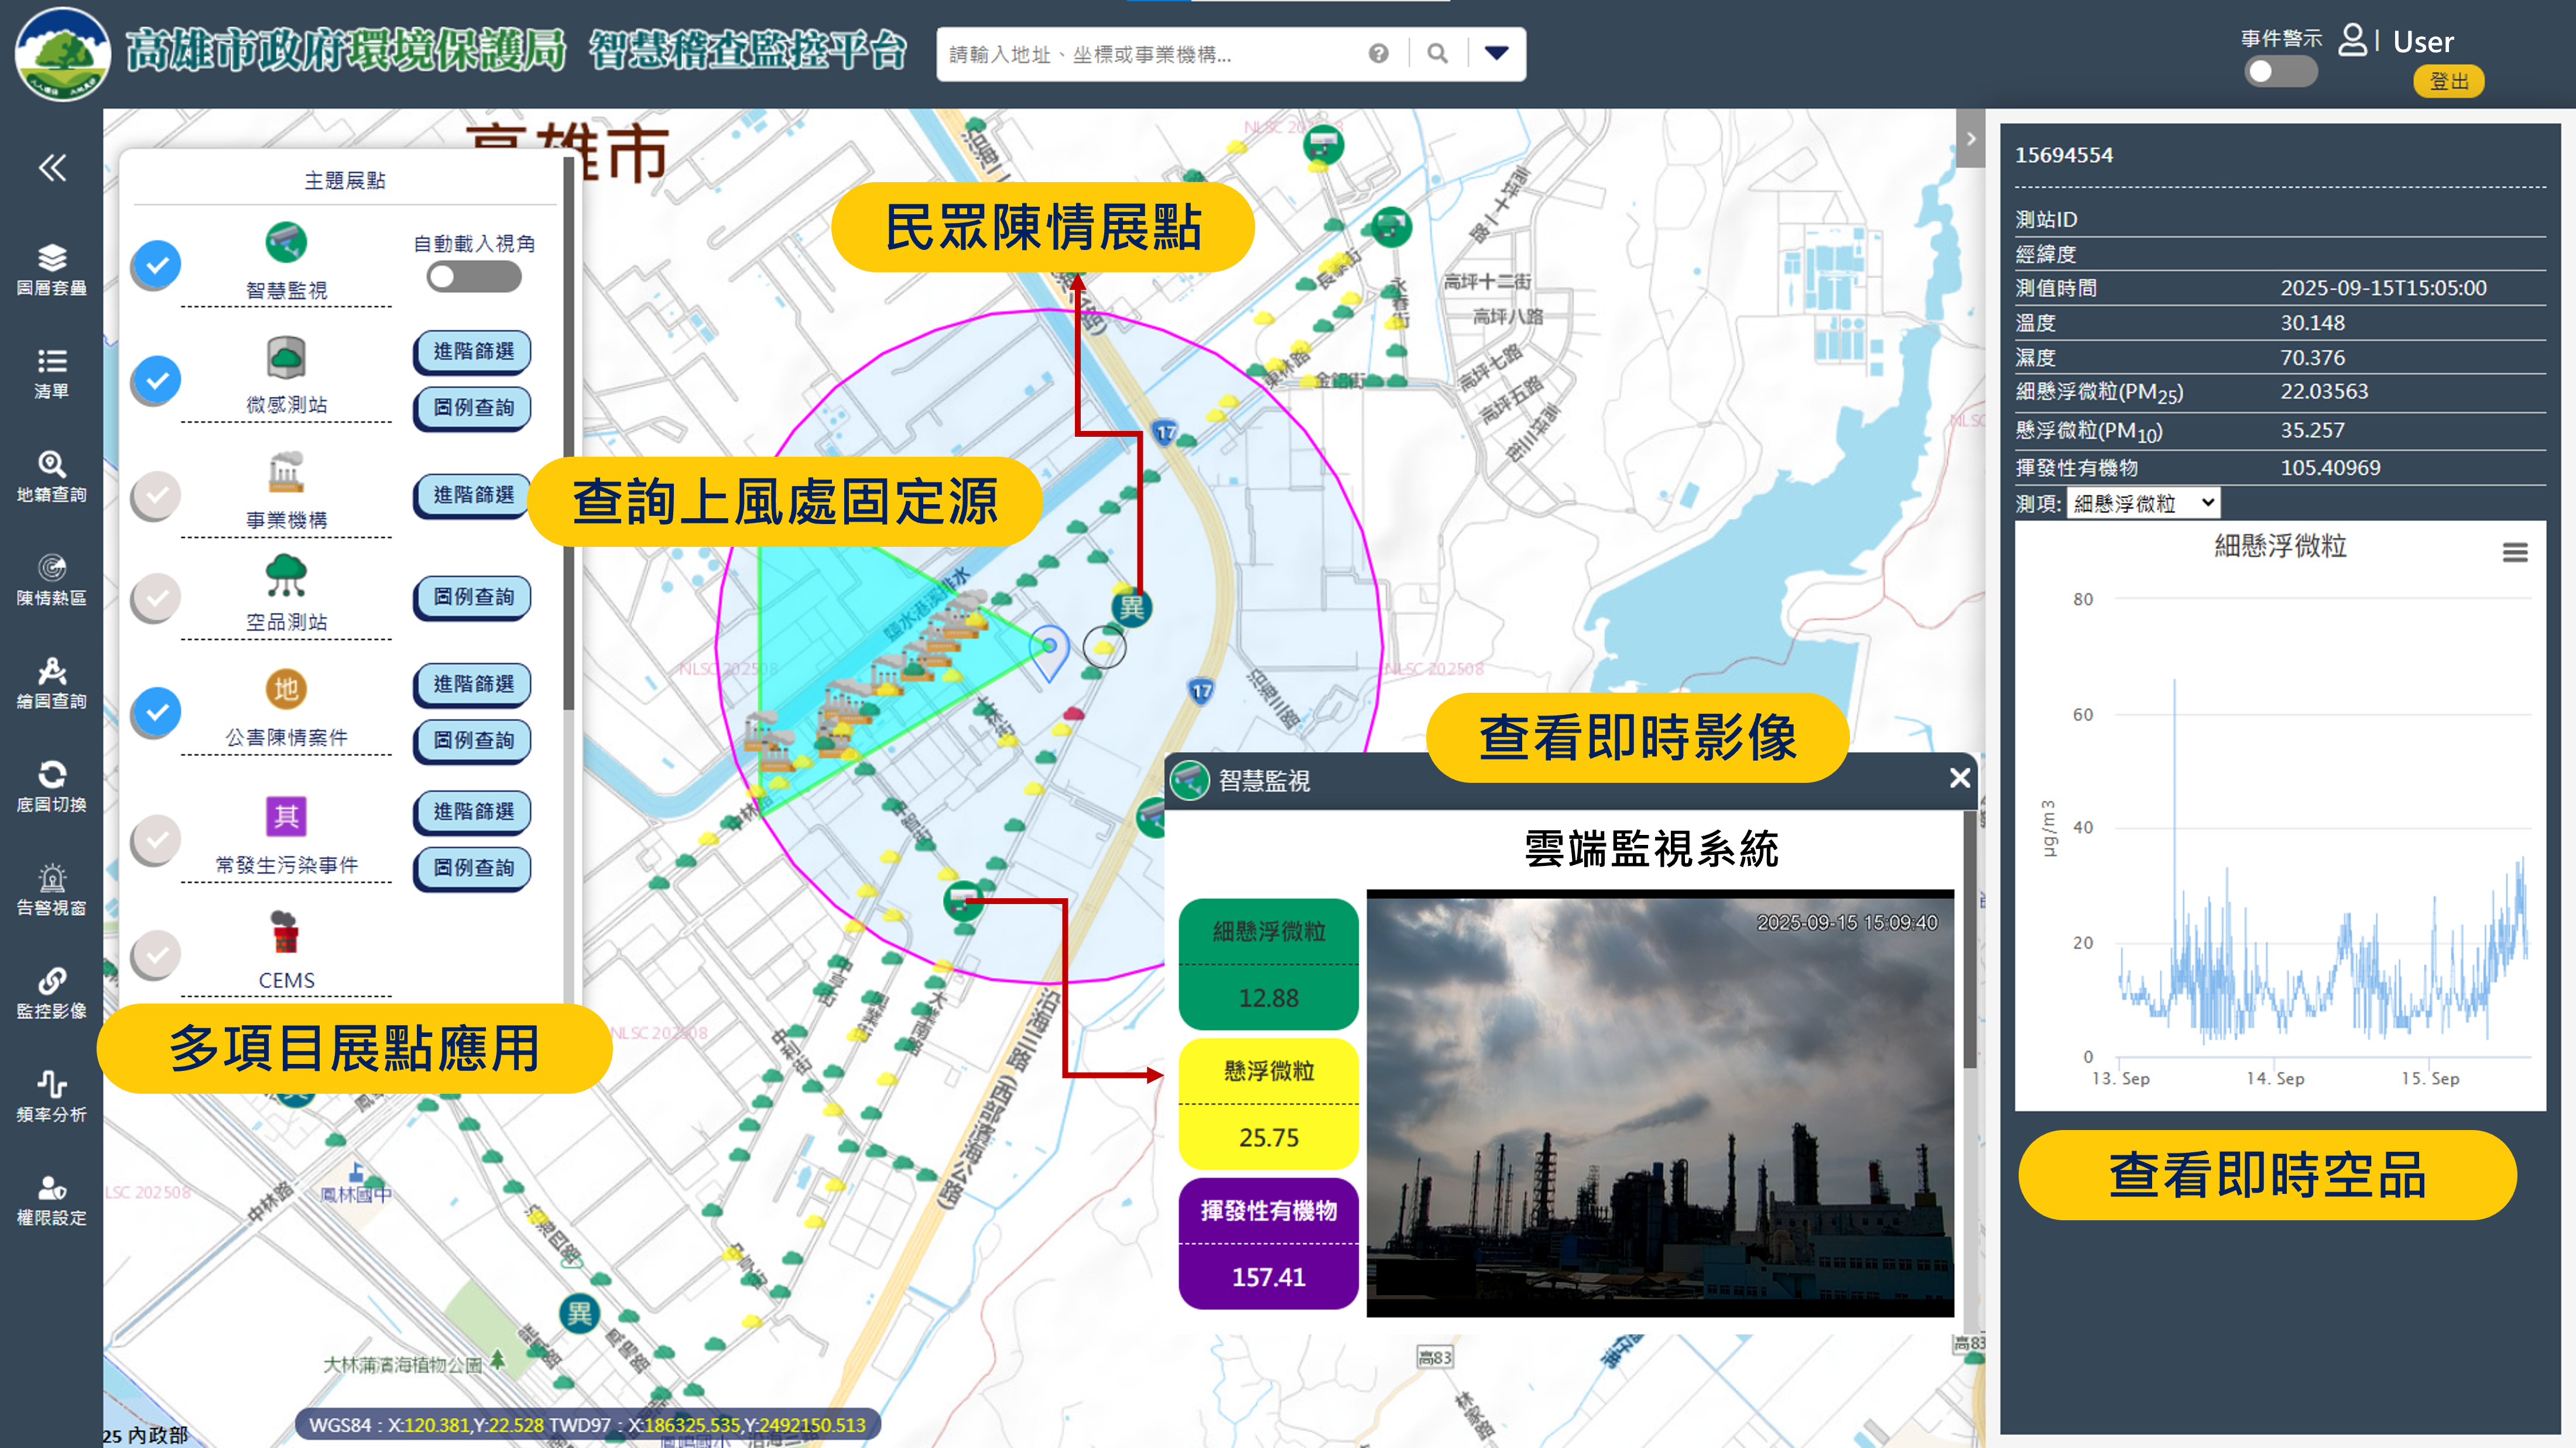Click 進階篩選 button for 微感測站
Viewport: 2576px width, 1448px height.
pyautogui.click(x=473, y=351)
